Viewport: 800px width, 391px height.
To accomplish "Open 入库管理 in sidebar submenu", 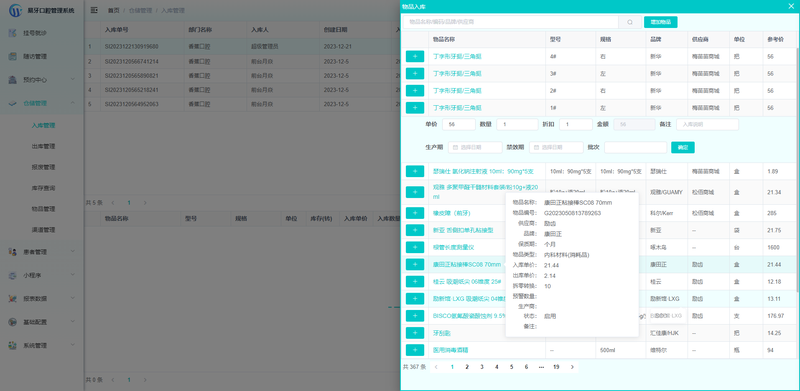I will [43, 126].
